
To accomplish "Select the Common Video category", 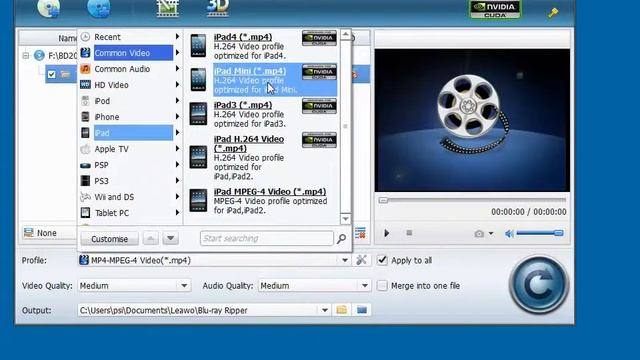I will pos(130,53).
